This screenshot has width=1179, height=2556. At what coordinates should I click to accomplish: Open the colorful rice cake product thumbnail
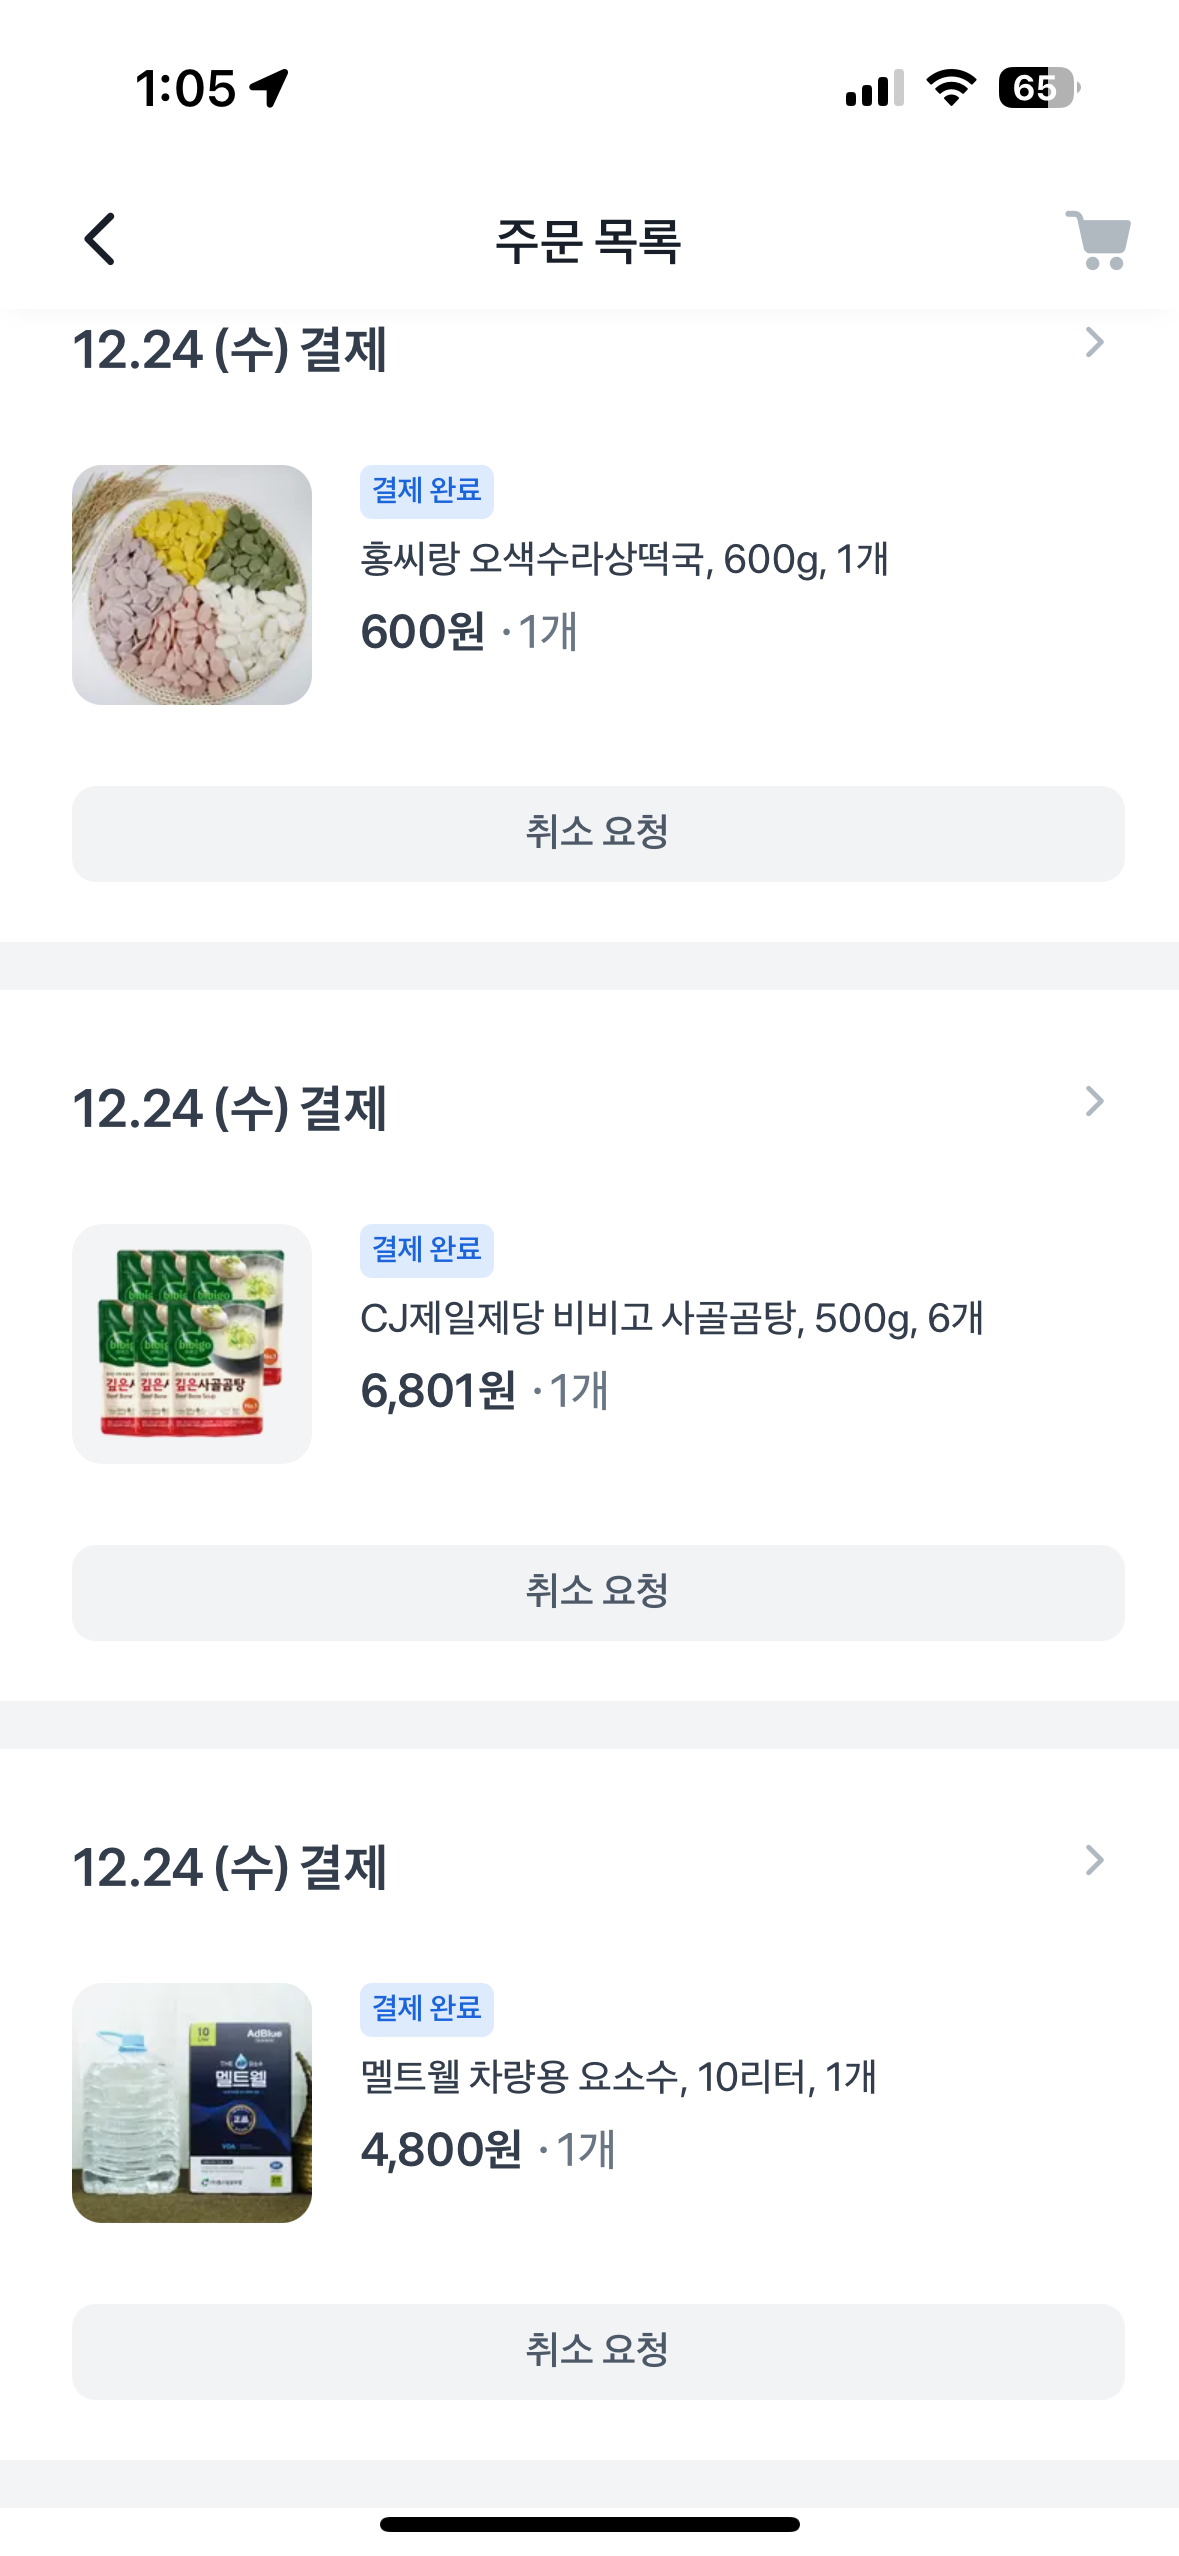tap(192, 585)
